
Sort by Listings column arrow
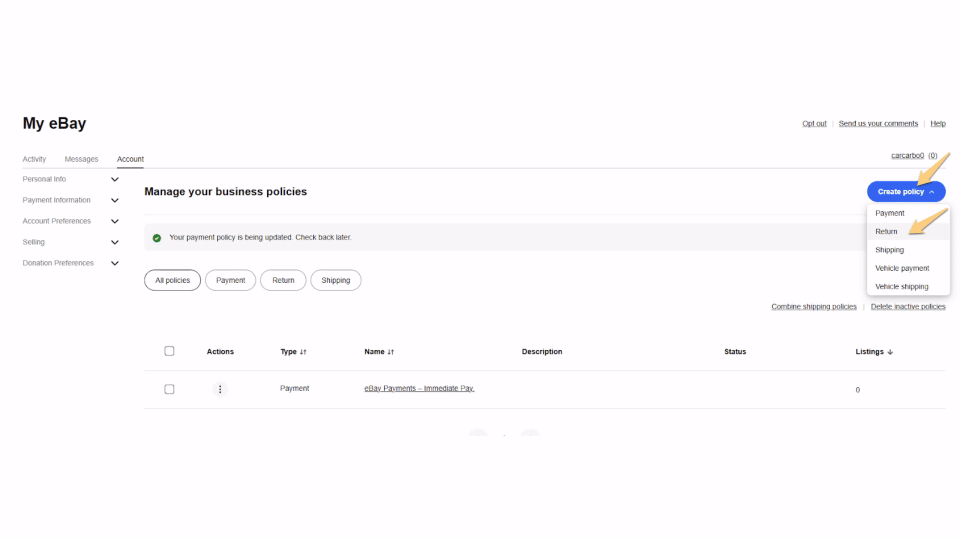coord(890,352)
